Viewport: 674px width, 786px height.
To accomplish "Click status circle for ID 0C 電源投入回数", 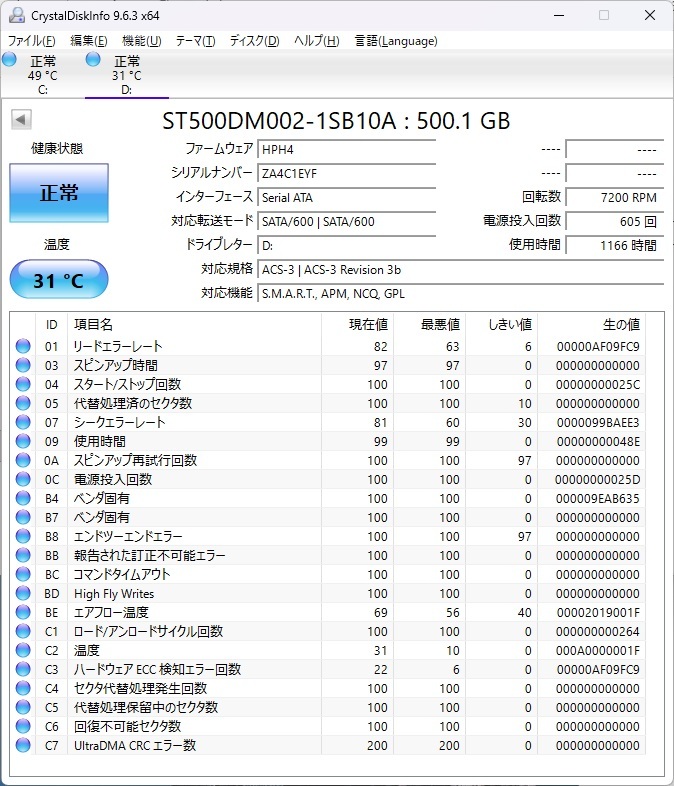I will click(x=23, y=479).
